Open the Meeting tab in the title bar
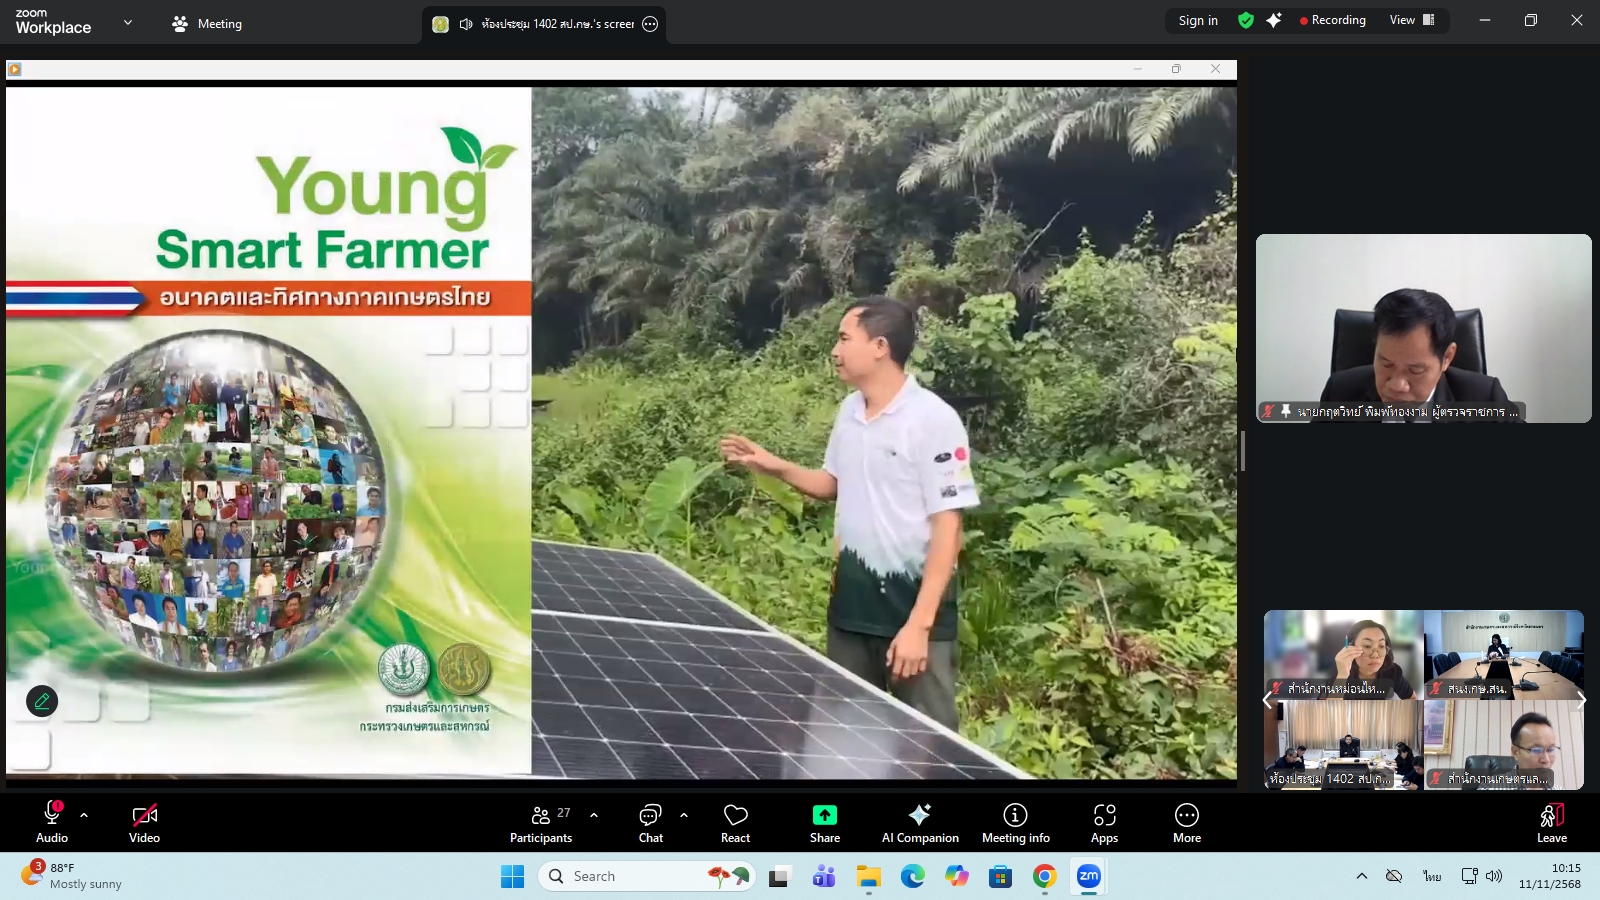Image resolution: width=1600 pixels, height=900 pixels. (206, 23)
